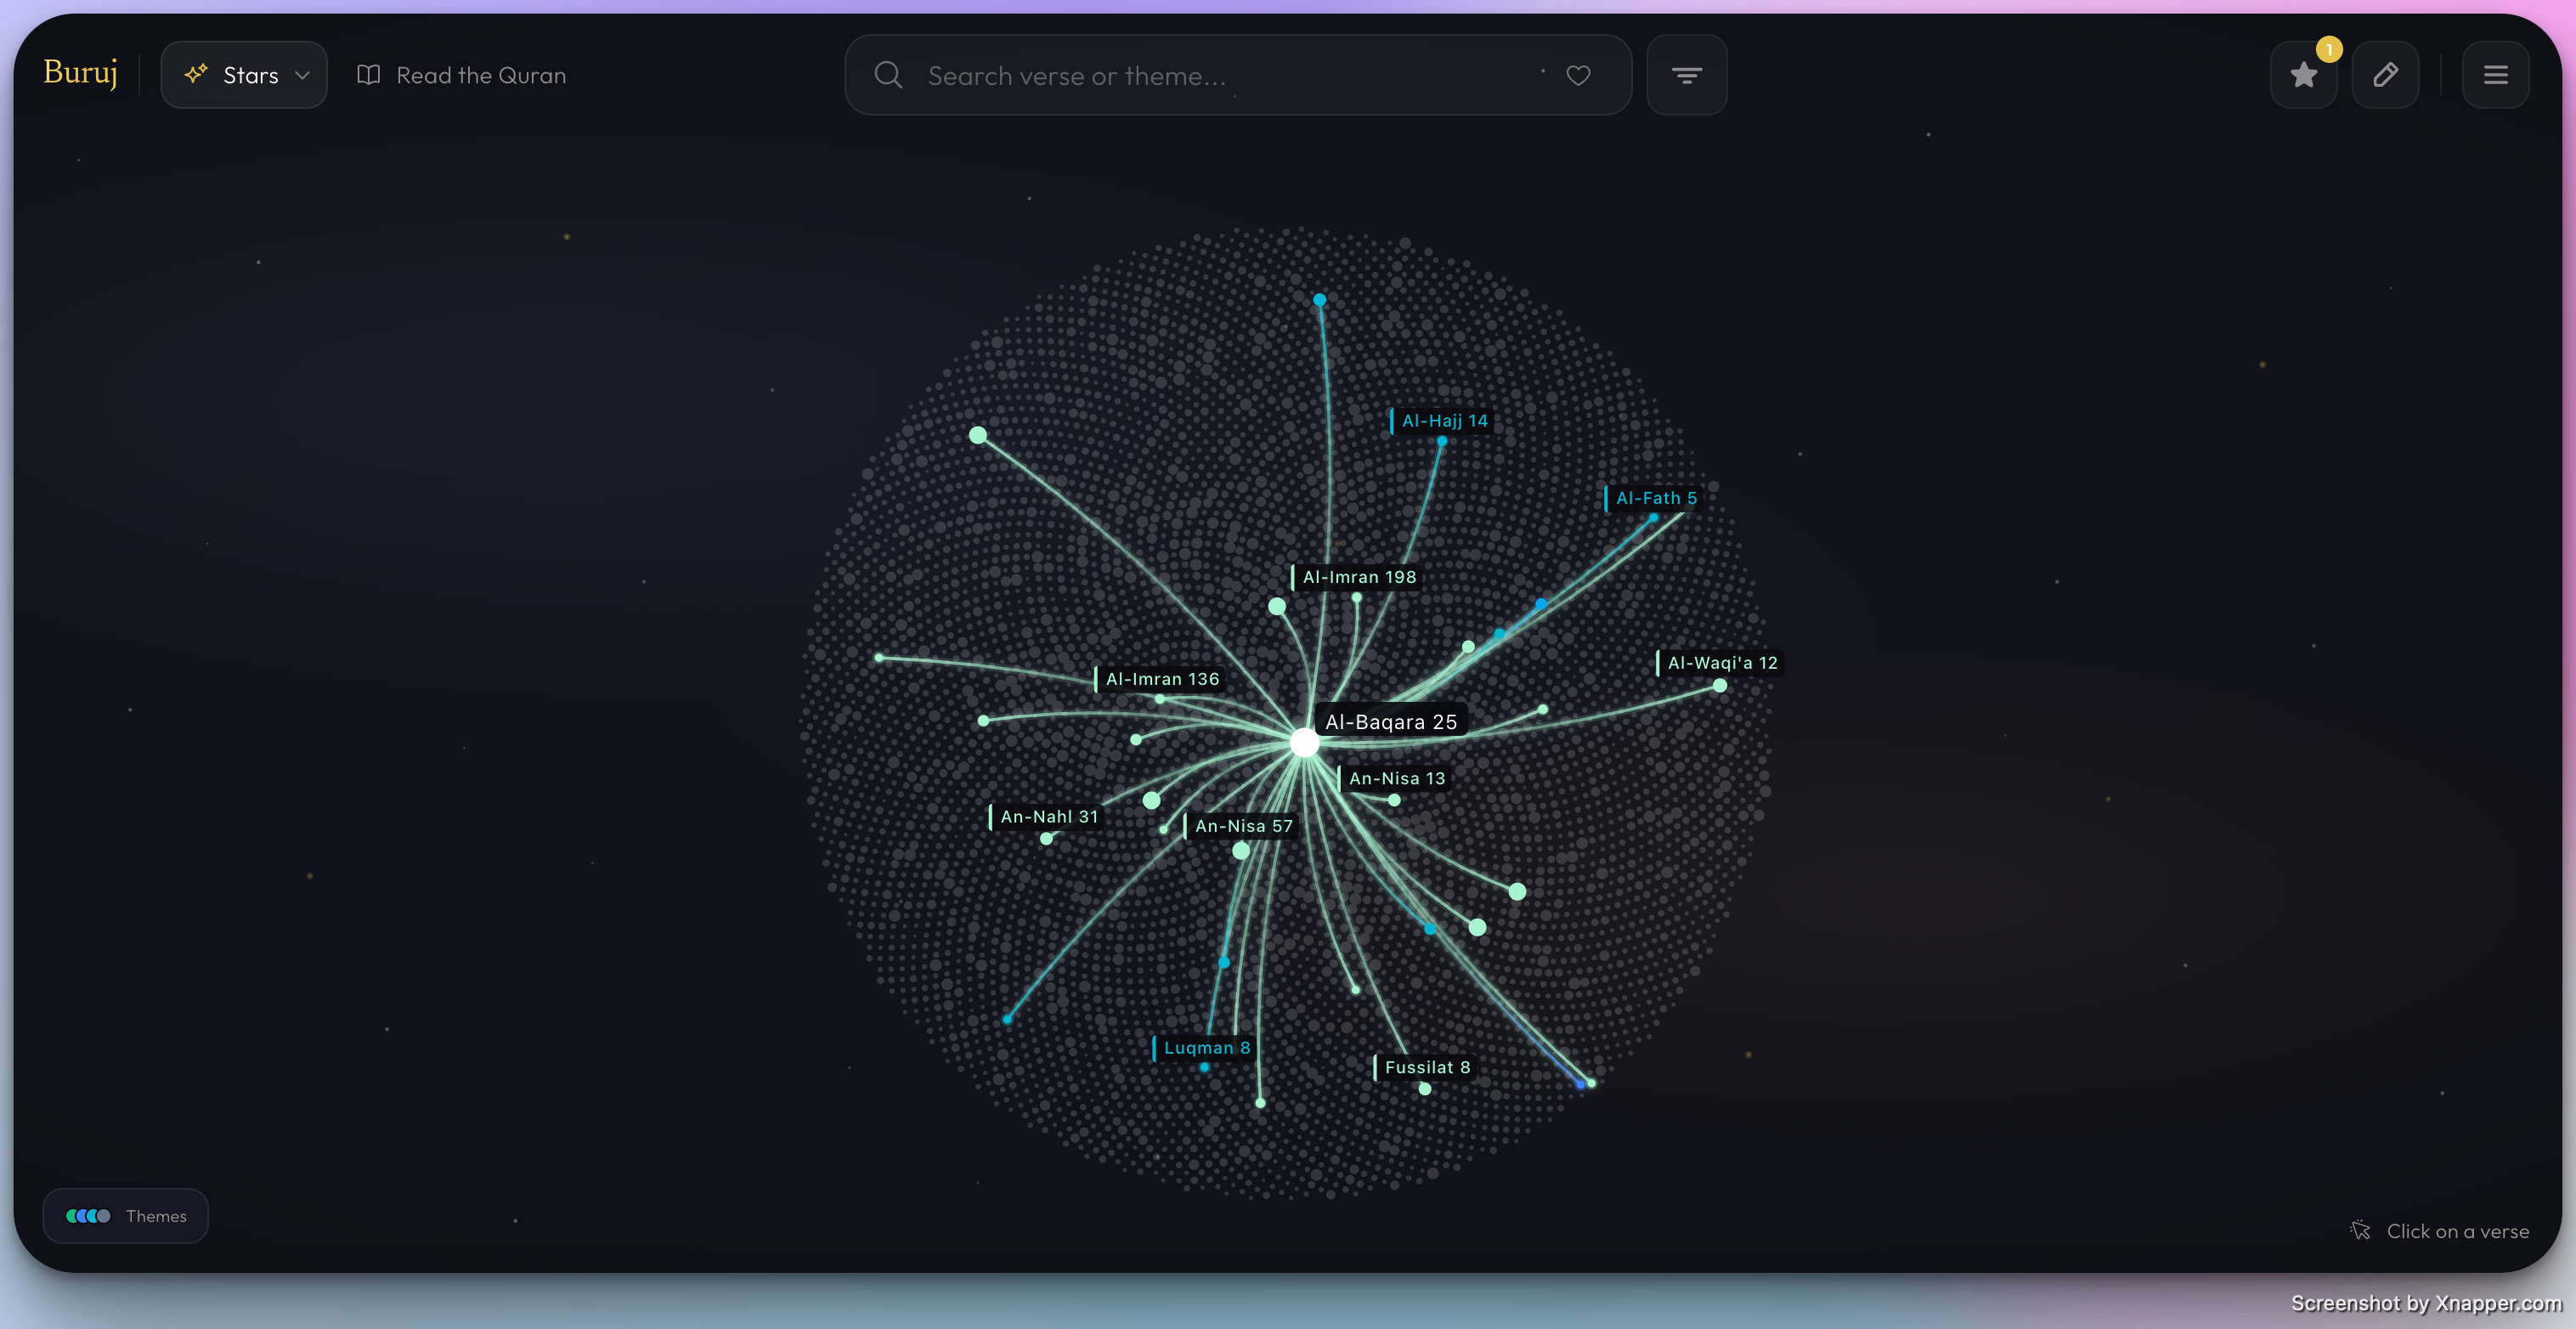
Task: Click the cursor icon beside Click on a verse
Action: [x=2360, y=1231]
